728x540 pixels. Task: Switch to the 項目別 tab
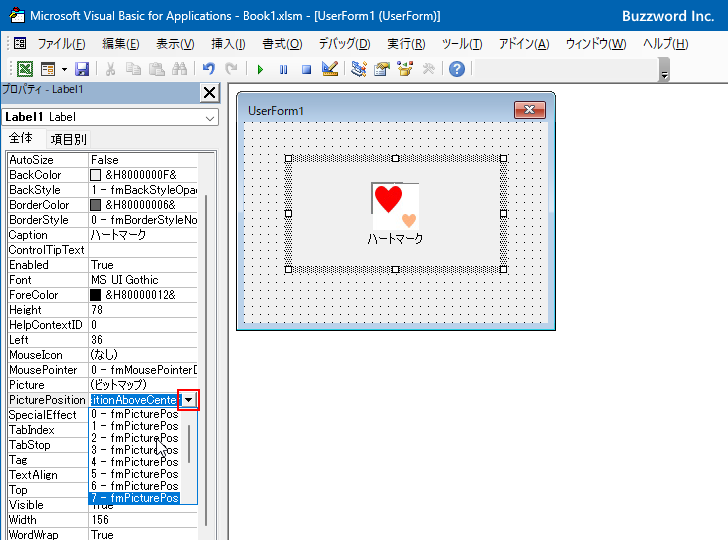click(x=69, y=139)
